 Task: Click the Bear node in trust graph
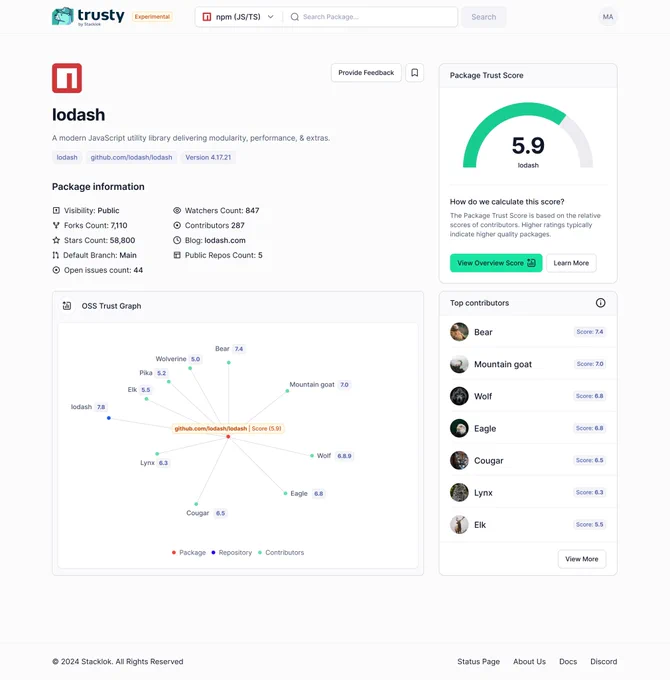(x=229, y=363)
